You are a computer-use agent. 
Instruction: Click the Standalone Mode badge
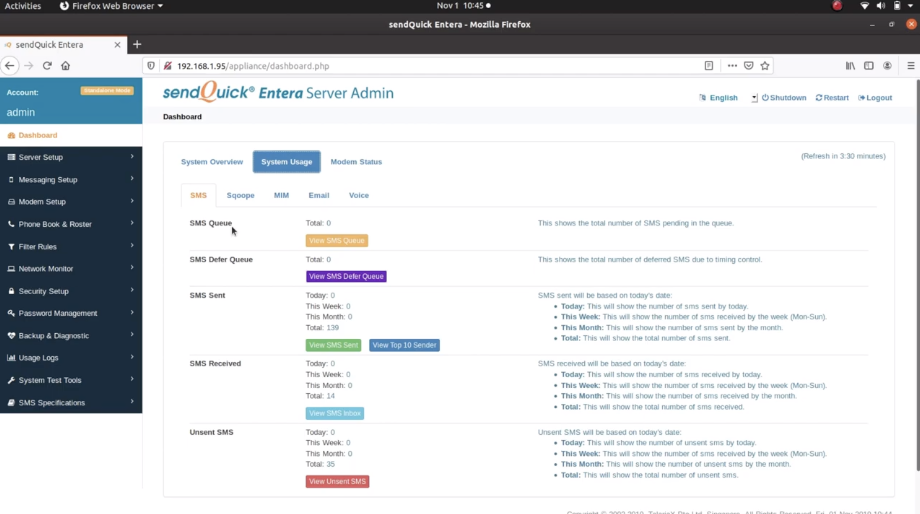coord(107,91)
